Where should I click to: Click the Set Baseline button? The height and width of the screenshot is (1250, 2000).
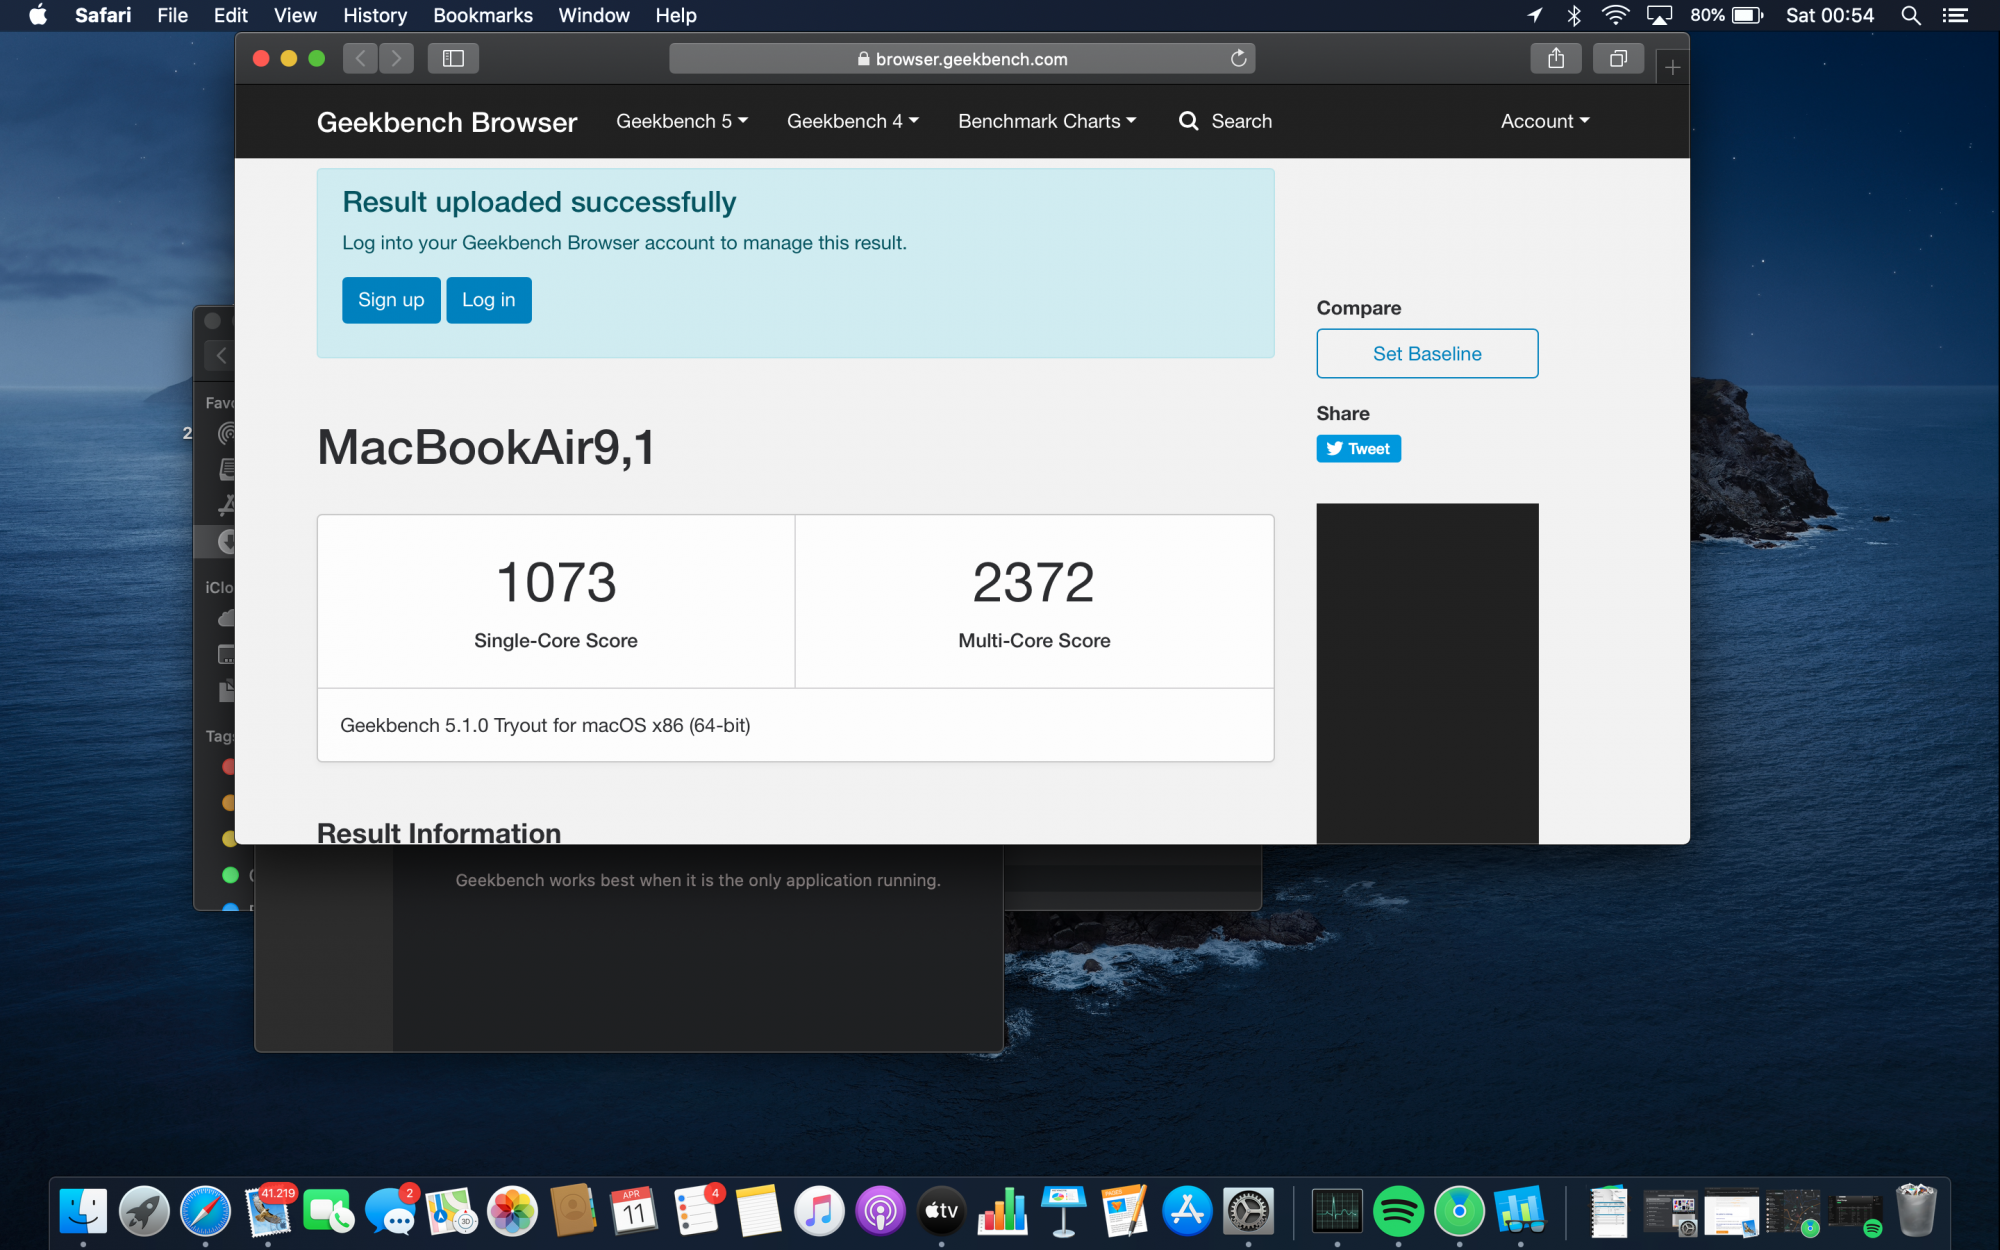coord(1427,354)
